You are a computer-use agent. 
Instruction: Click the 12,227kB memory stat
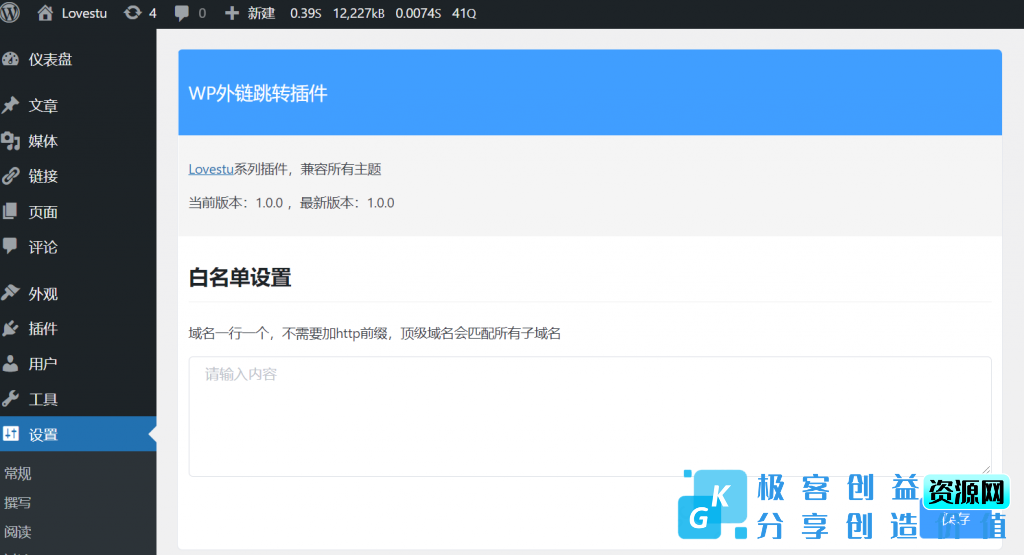(x=359, y=13)
